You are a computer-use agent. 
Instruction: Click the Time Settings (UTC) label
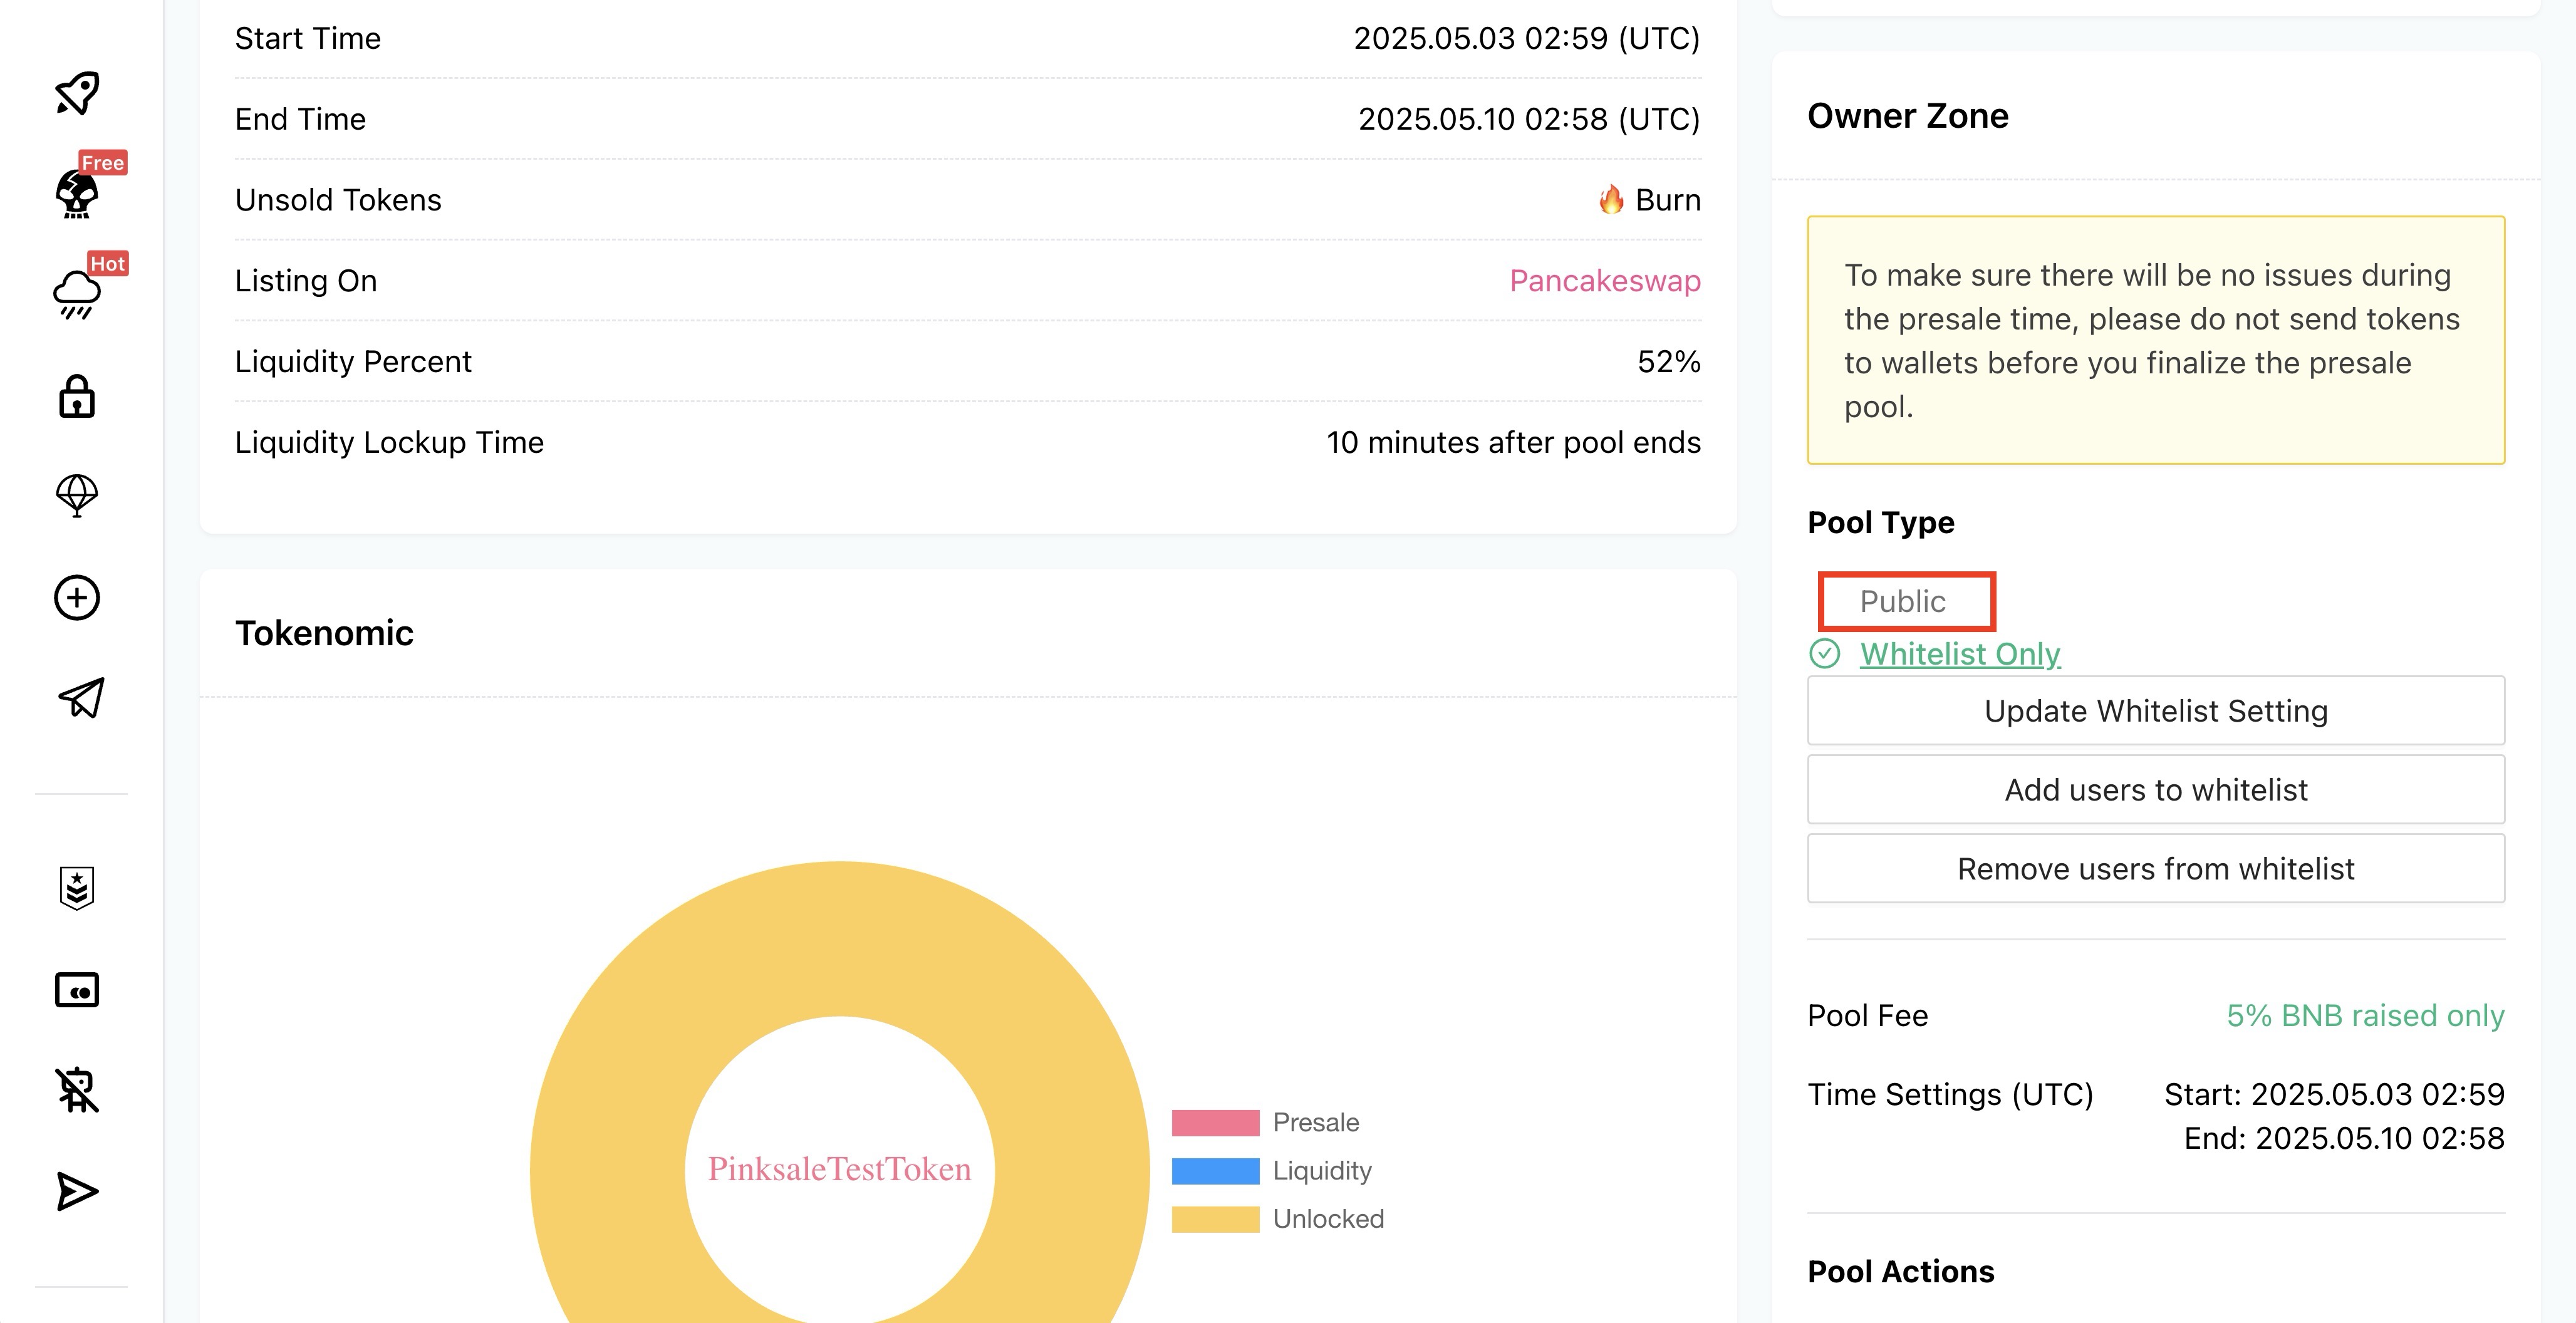[x=1950, y=1095]
